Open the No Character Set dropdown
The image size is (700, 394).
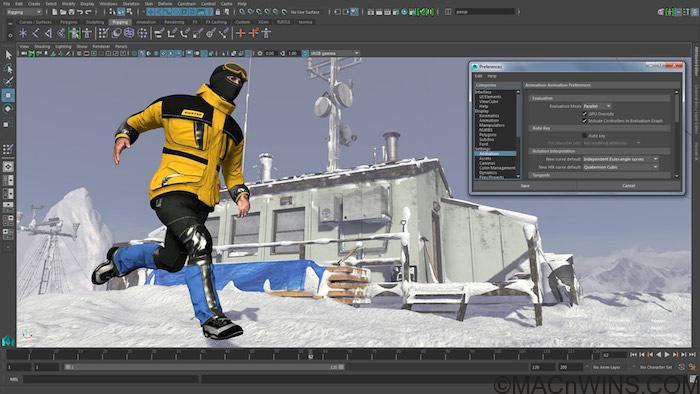656,367
